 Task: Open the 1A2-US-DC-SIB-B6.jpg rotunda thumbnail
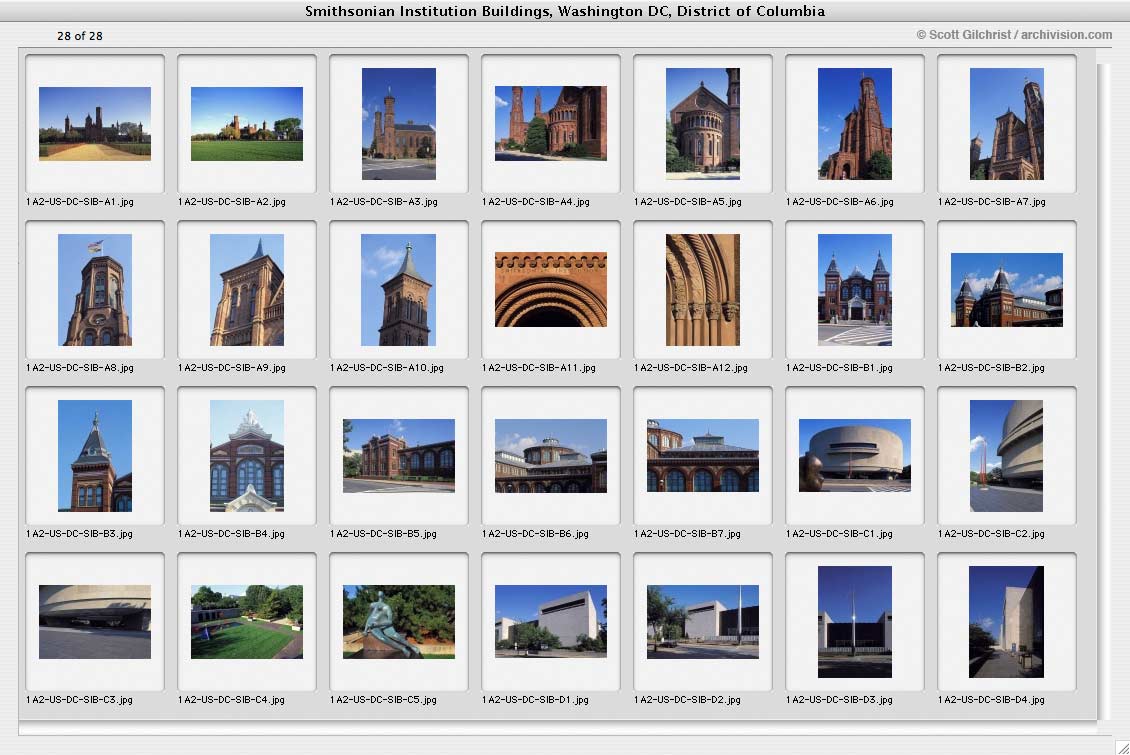tap(551, 455)
